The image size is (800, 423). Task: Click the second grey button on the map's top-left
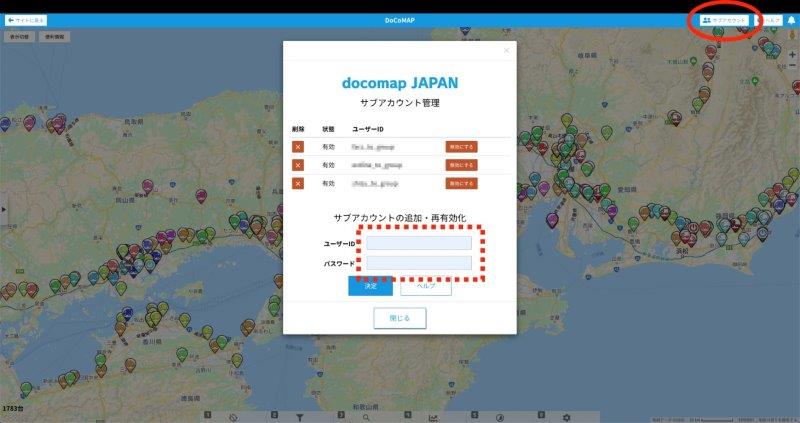pyautogui.click(x=54, y=37)
